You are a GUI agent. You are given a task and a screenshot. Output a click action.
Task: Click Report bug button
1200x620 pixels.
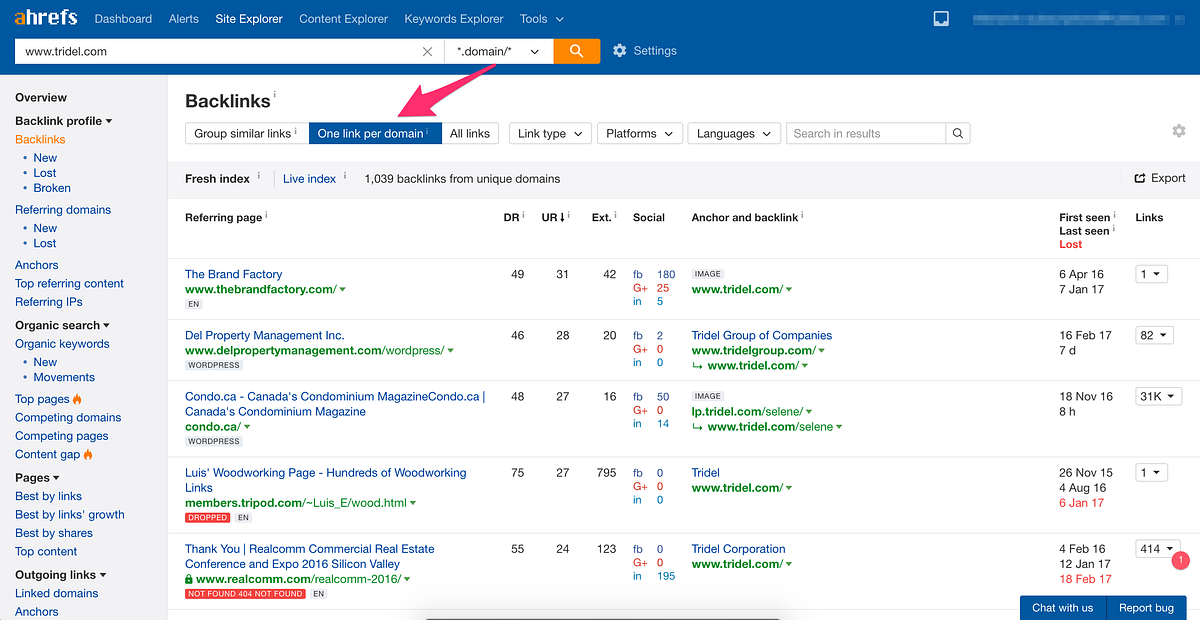tap(1146, 608)
